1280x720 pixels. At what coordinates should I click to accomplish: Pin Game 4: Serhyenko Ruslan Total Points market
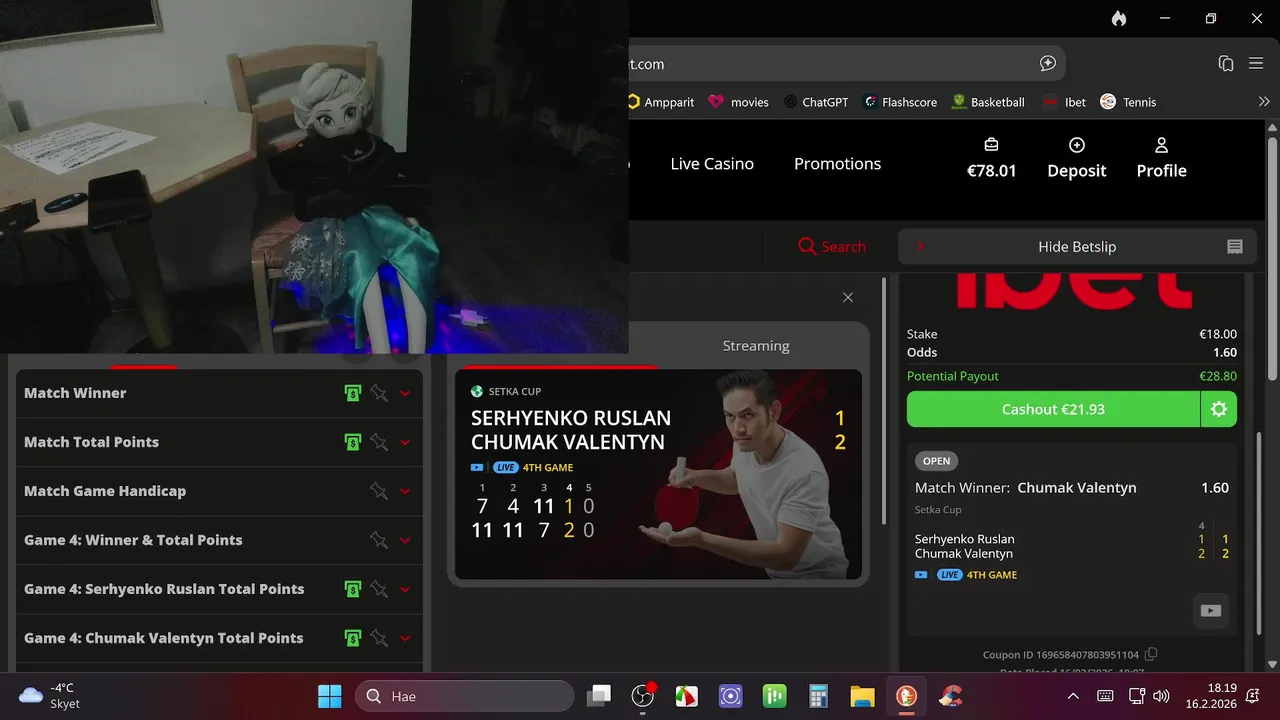379,589
